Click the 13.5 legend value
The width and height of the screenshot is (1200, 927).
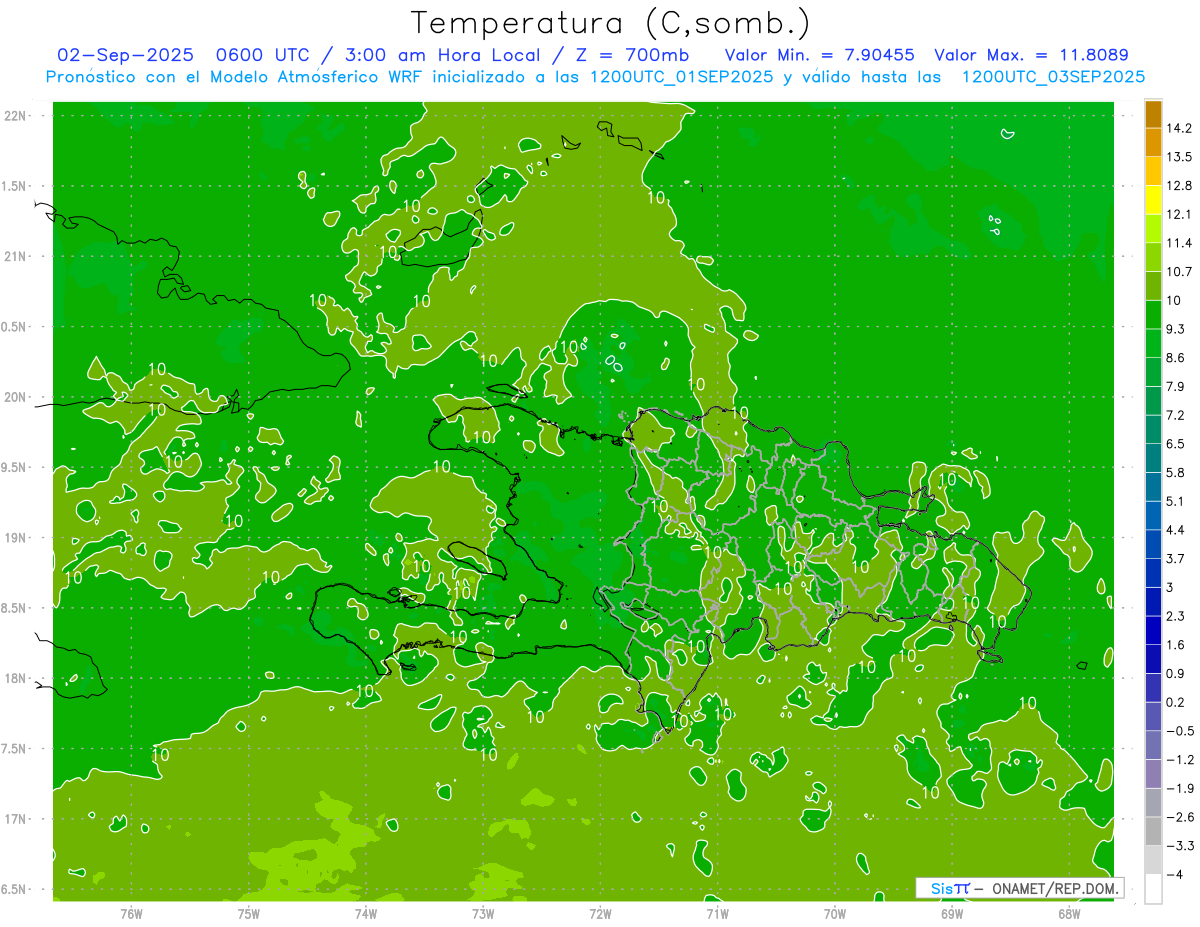[1179, 157]
